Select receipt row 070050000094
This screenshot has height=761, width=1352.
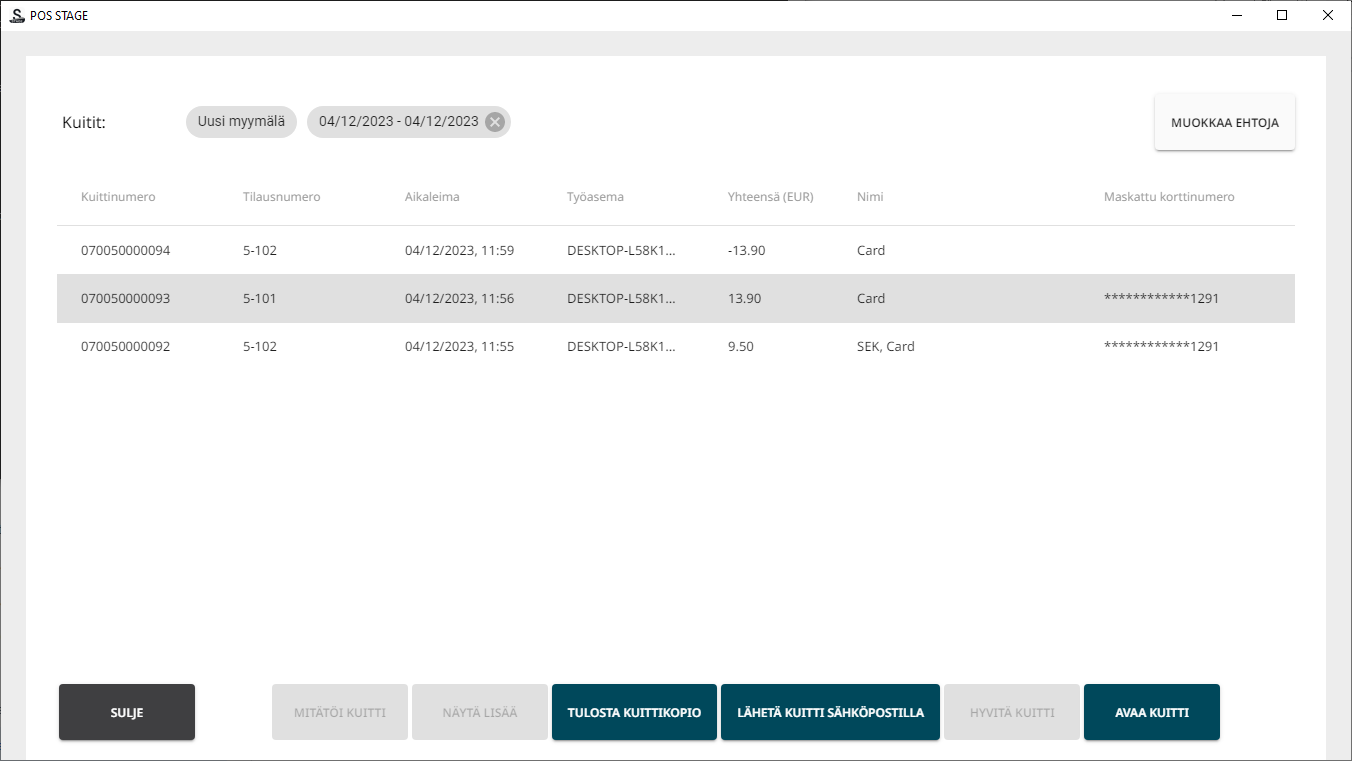(126, 251)
